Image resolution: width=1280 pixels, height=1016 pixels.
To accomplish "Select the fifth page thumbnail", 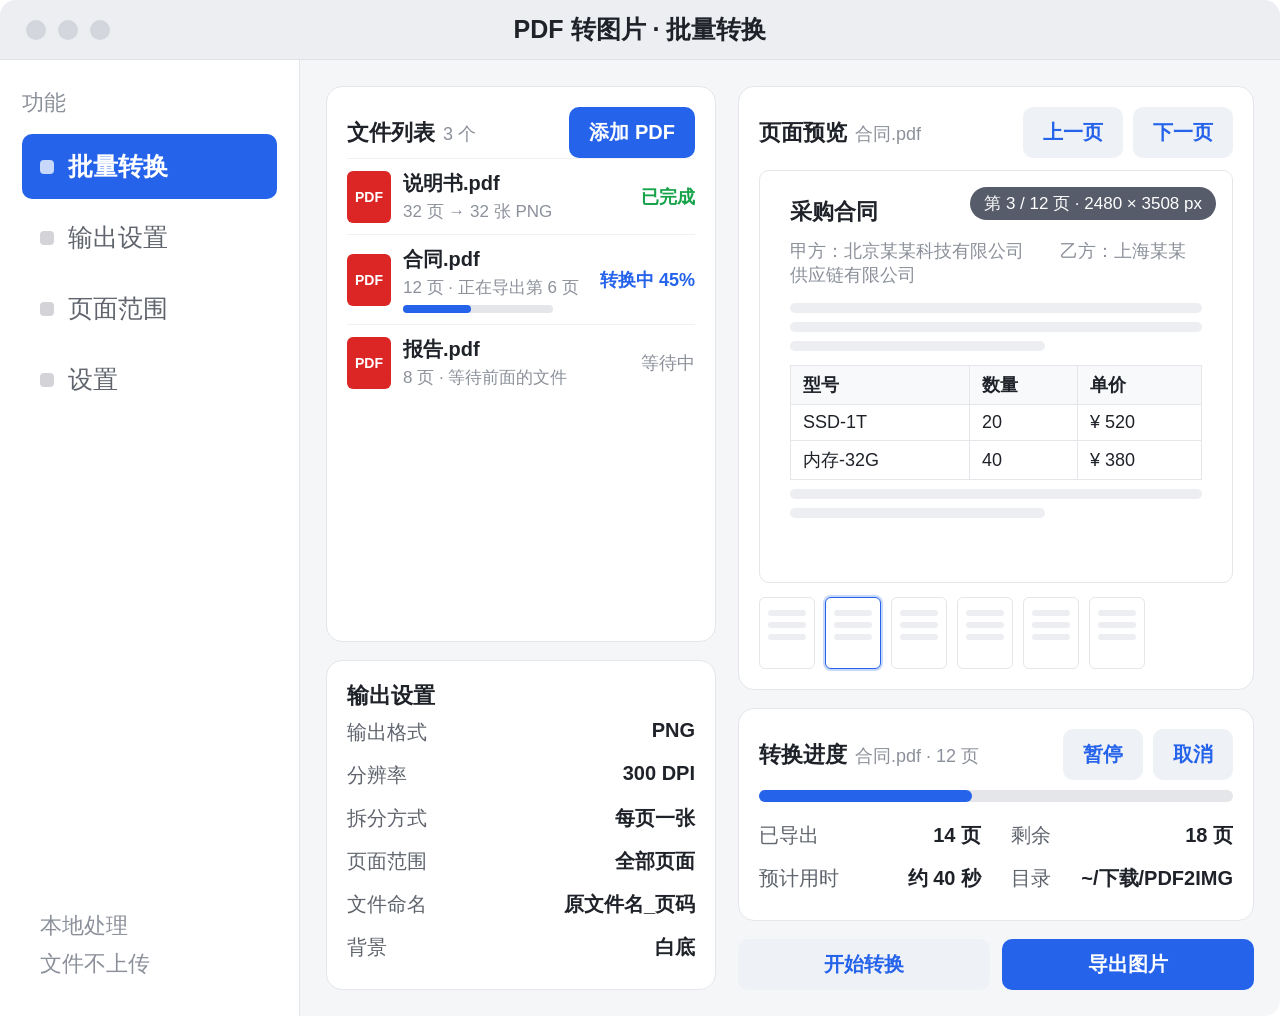I will (x=1051, y=633).
